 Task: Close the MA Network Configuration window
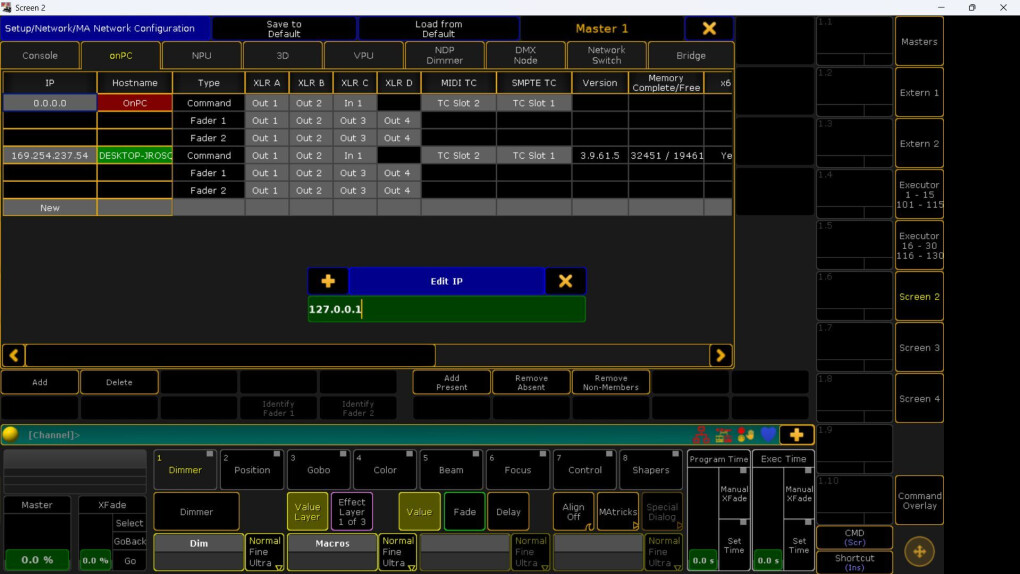709,29
